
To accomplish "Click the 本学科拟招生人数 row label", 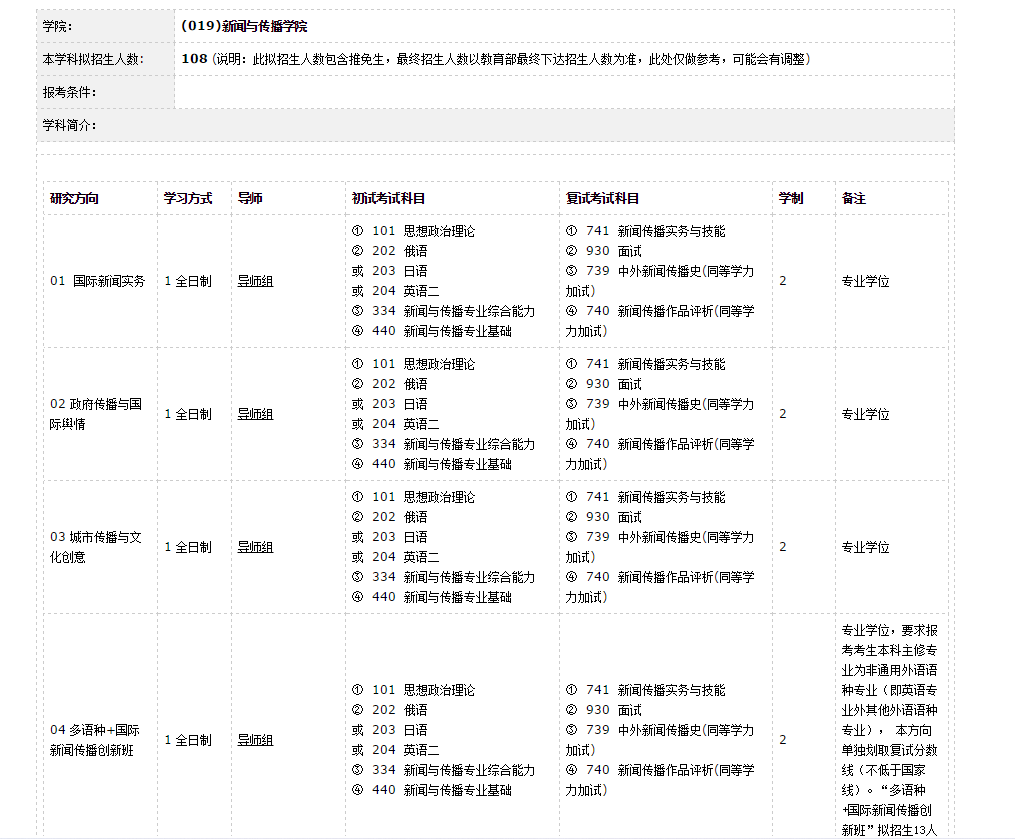I will (93, 59).
